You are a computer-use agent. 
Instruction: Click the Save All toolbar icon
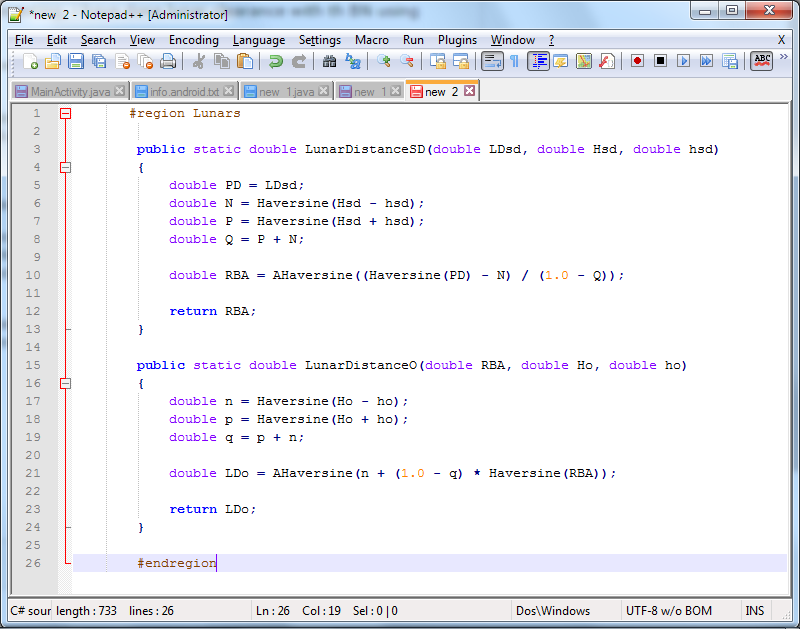pyautogui.click(x=99, y=61)
